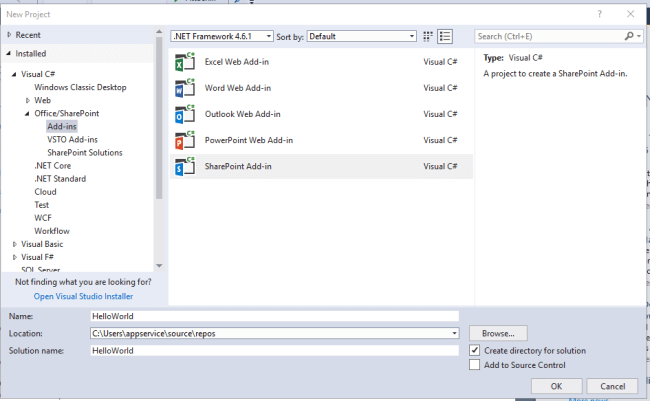Select the Word Web Add-in template icon
This screenshot has width=650, height=401.
tap(185, 88)
